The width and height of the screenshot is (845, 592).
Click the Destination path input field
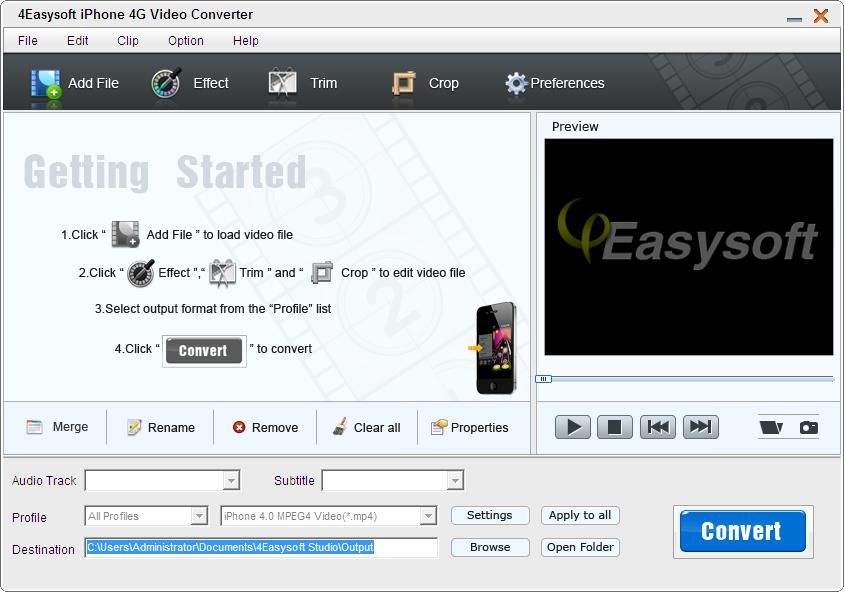pos(261,547)
